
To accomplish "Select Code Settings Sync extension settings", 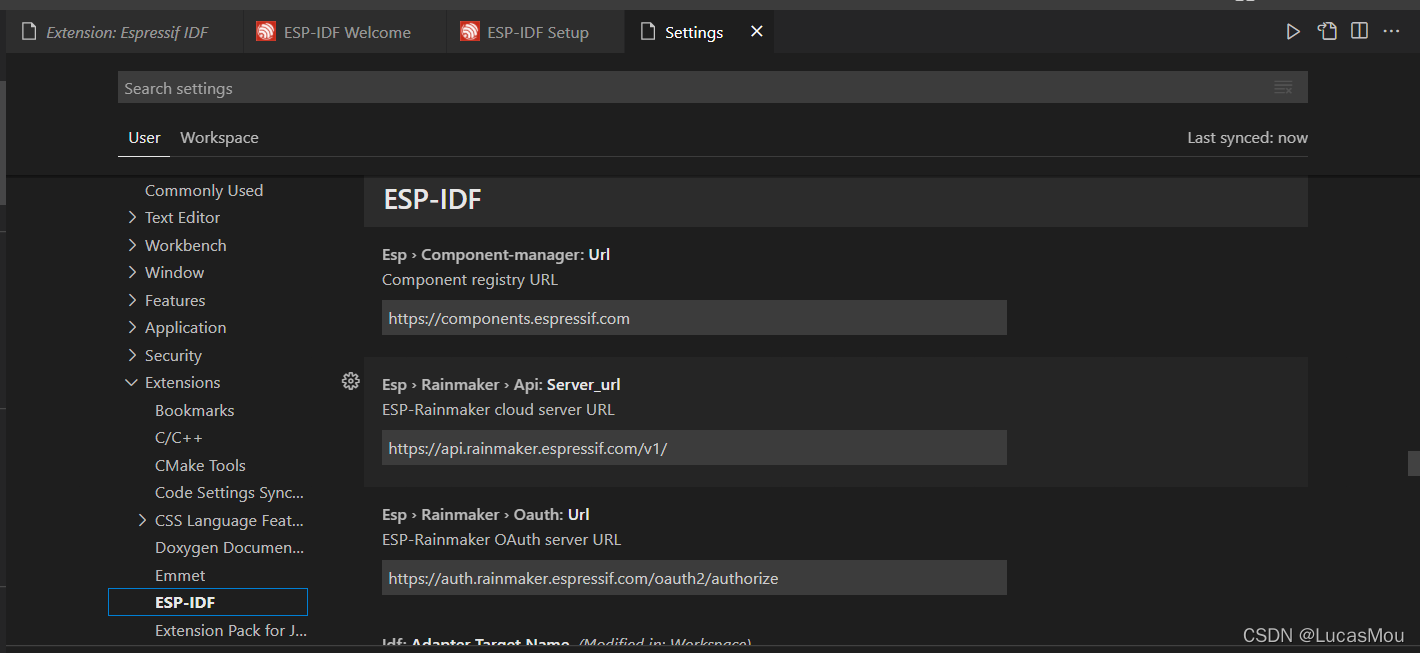I will 229,492.
